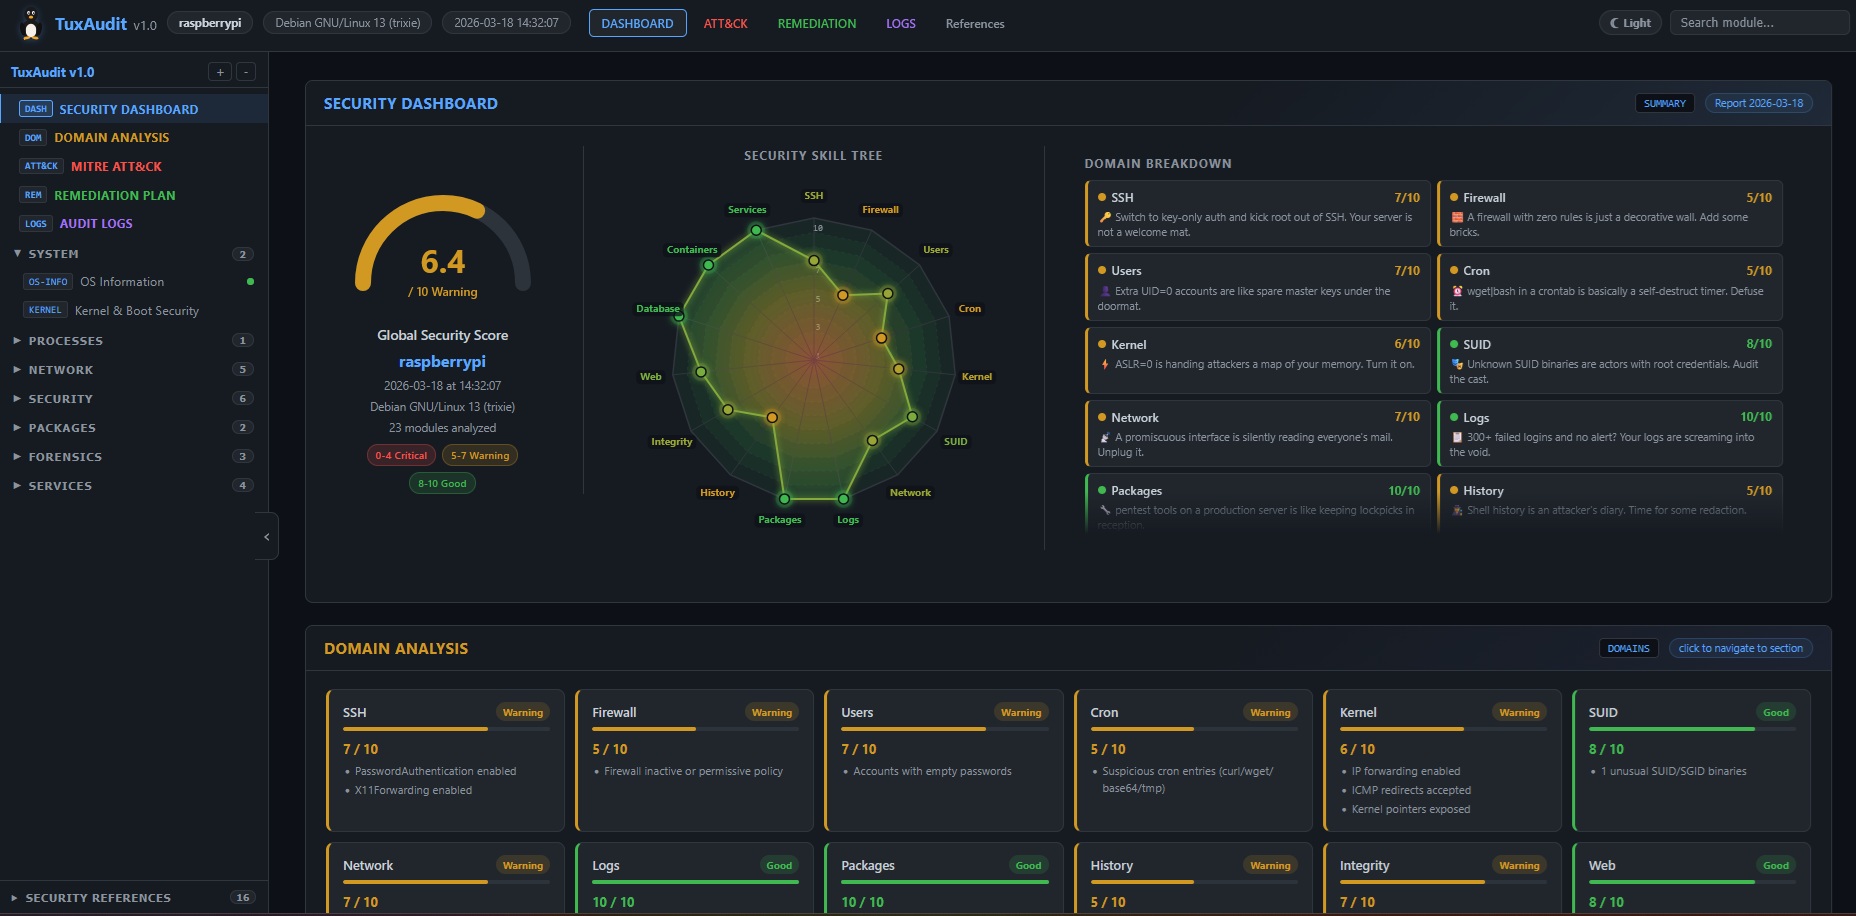Viewport: 1856px width, 916px height.
Task: Click the REM badge beside Remediation Plan
Action: 34,195
